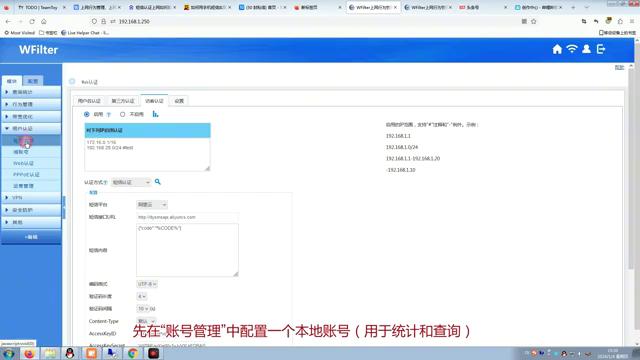Open the authentication method dropdown

[131, 182]
